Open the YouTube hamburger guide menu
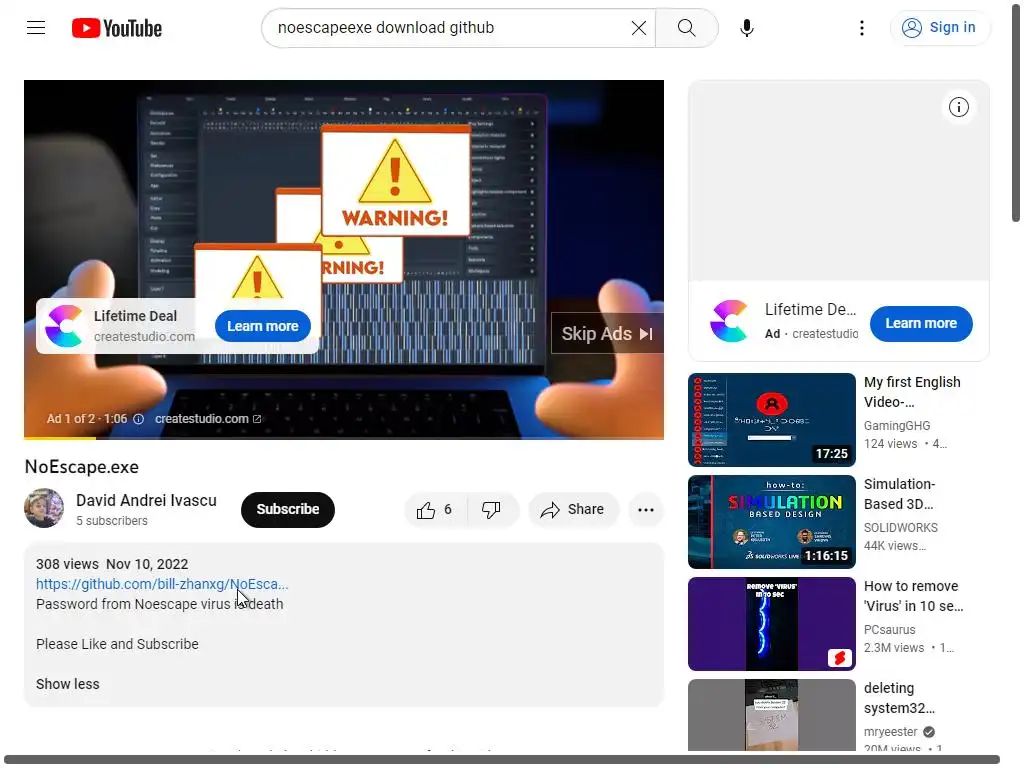Screen dimensions: 1024x768 [x=36, y=27]
